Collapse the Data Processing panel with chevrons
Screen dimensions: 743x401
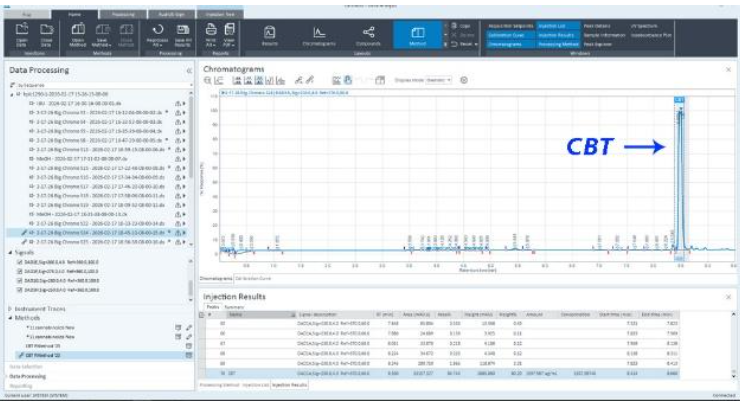point(189,72)
